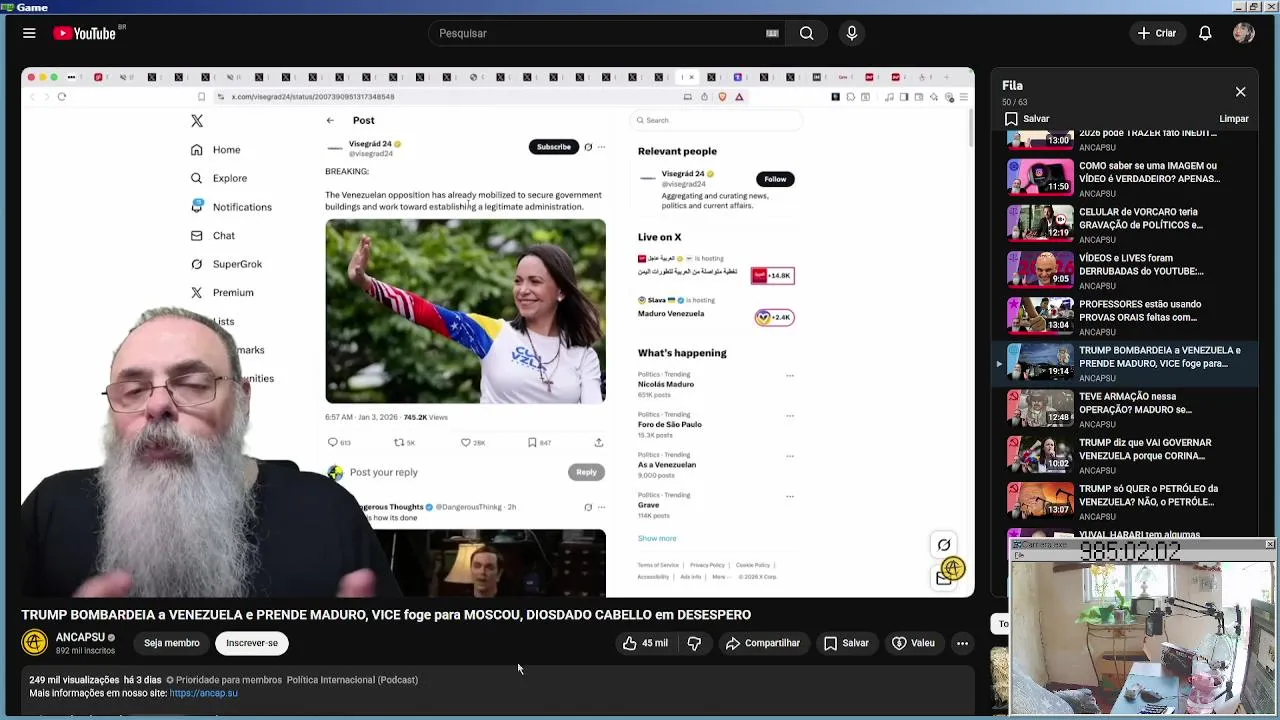Open Notifications in the X sidebar
This screenshot has width=1280, height=720.
(231, 207)
